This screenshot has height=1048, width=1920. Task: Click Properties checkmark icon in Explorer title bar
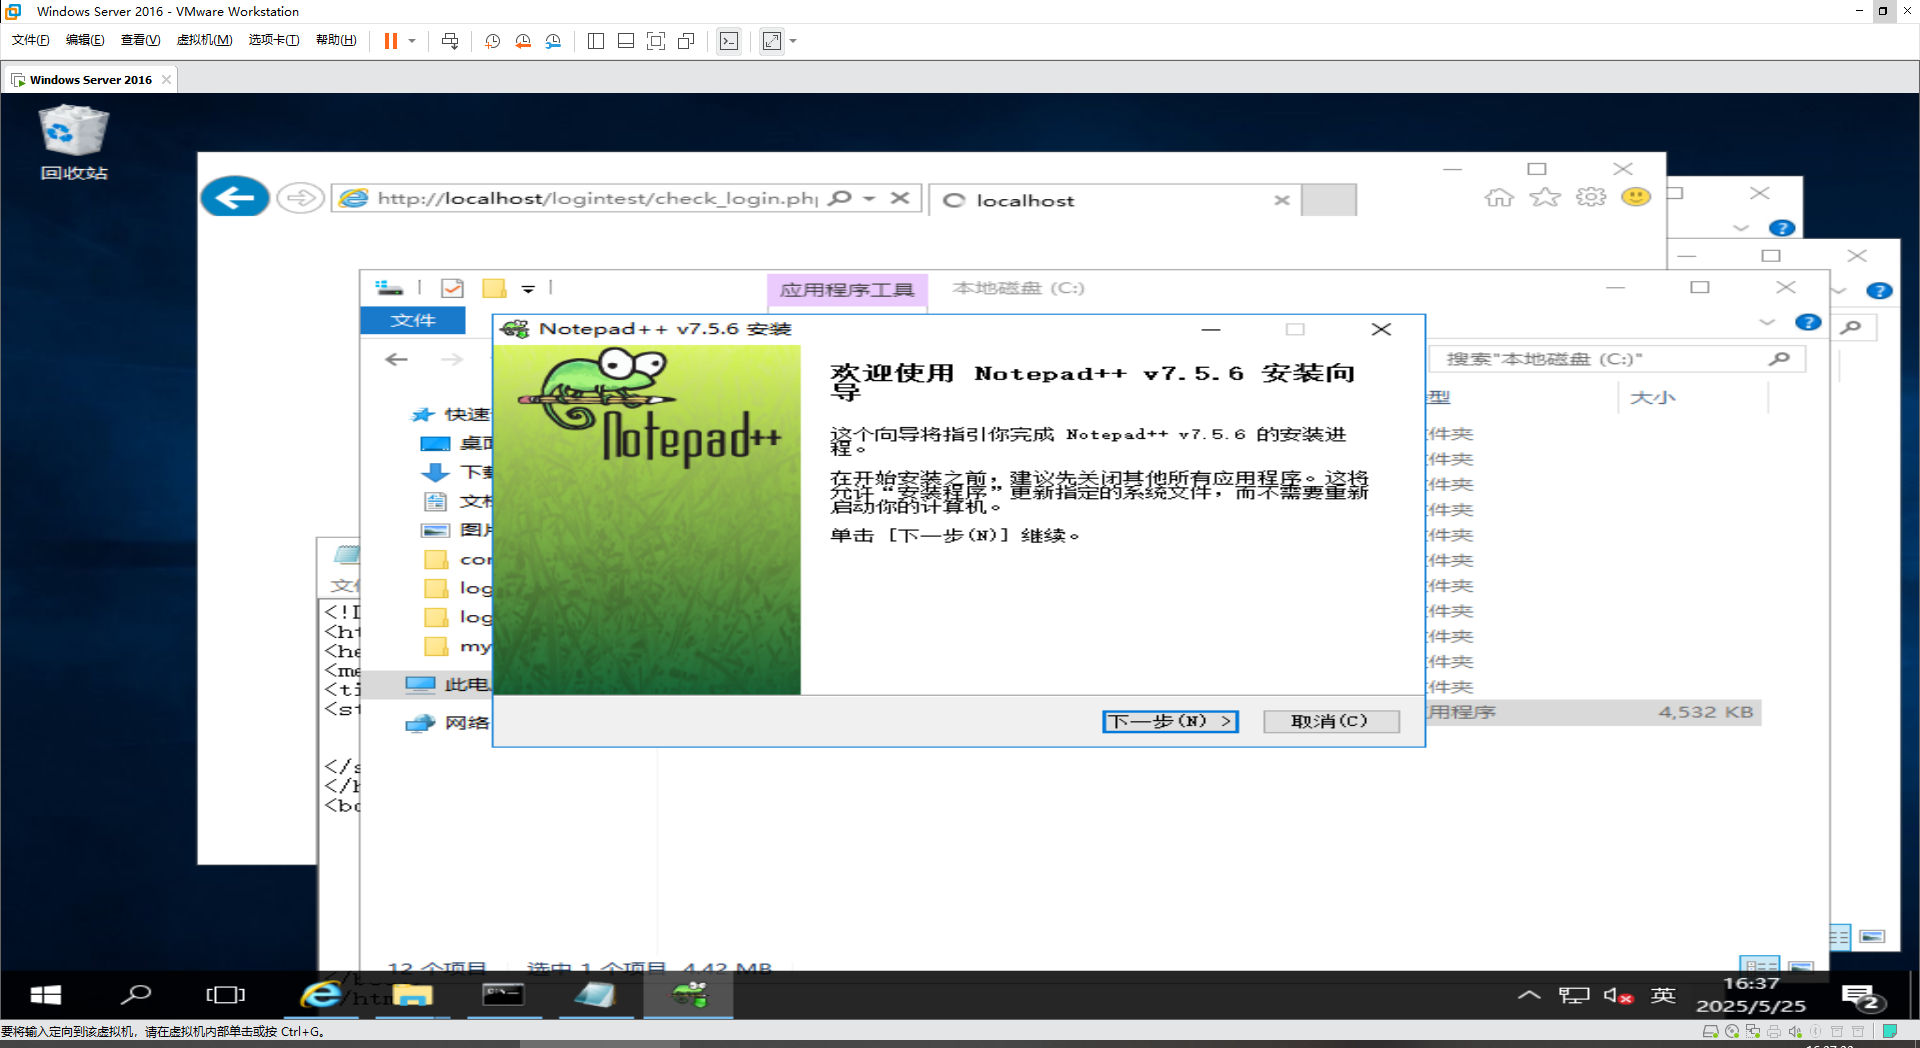pyautogui.click(x=452, y=289)
